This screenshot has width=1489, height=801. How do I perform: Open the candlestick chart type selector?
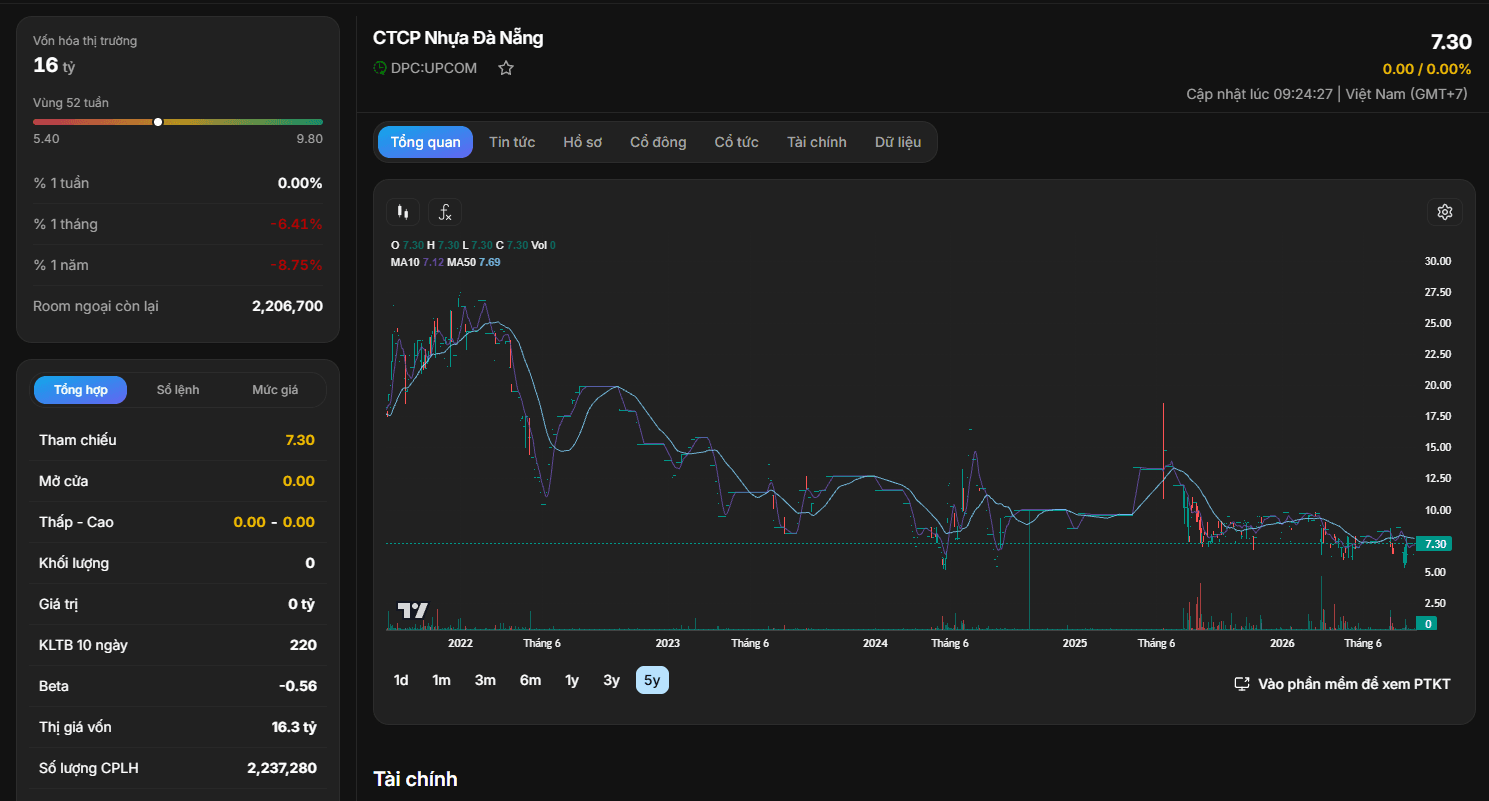click(x=403, y=212)
